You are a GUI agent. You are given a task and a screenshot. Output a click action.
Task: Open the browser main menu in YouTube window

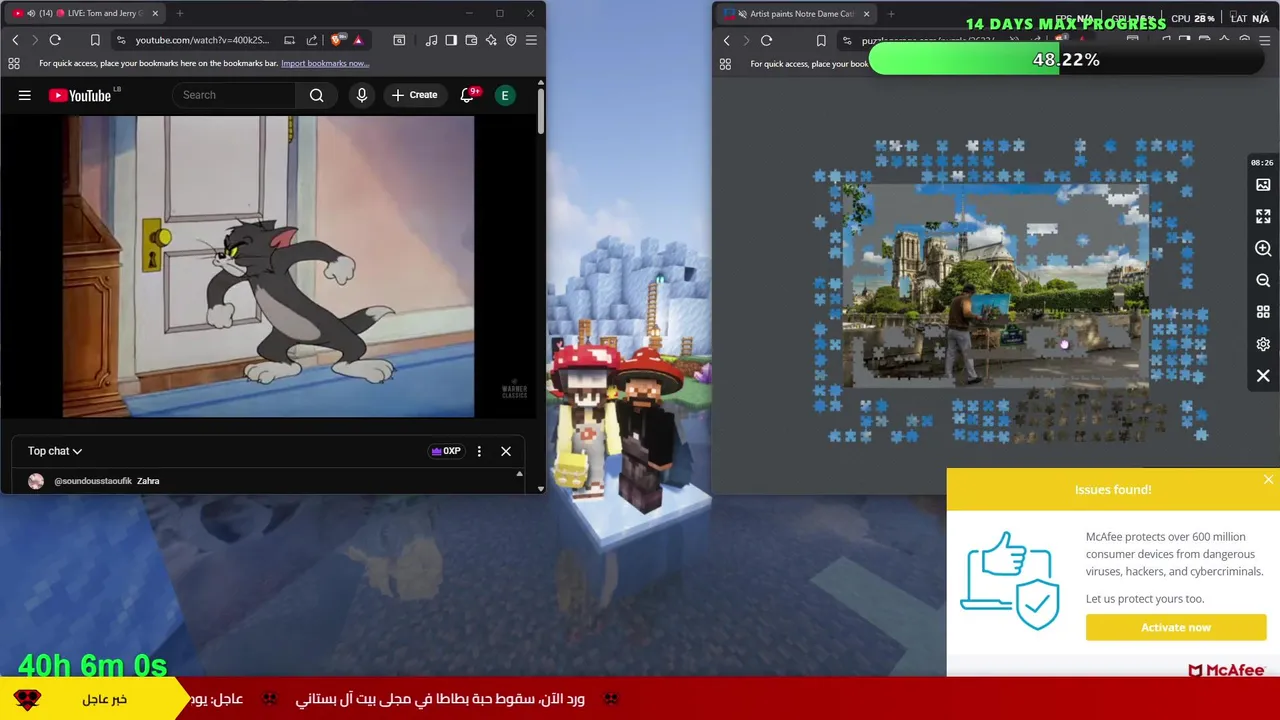click(x=531, y=40)
